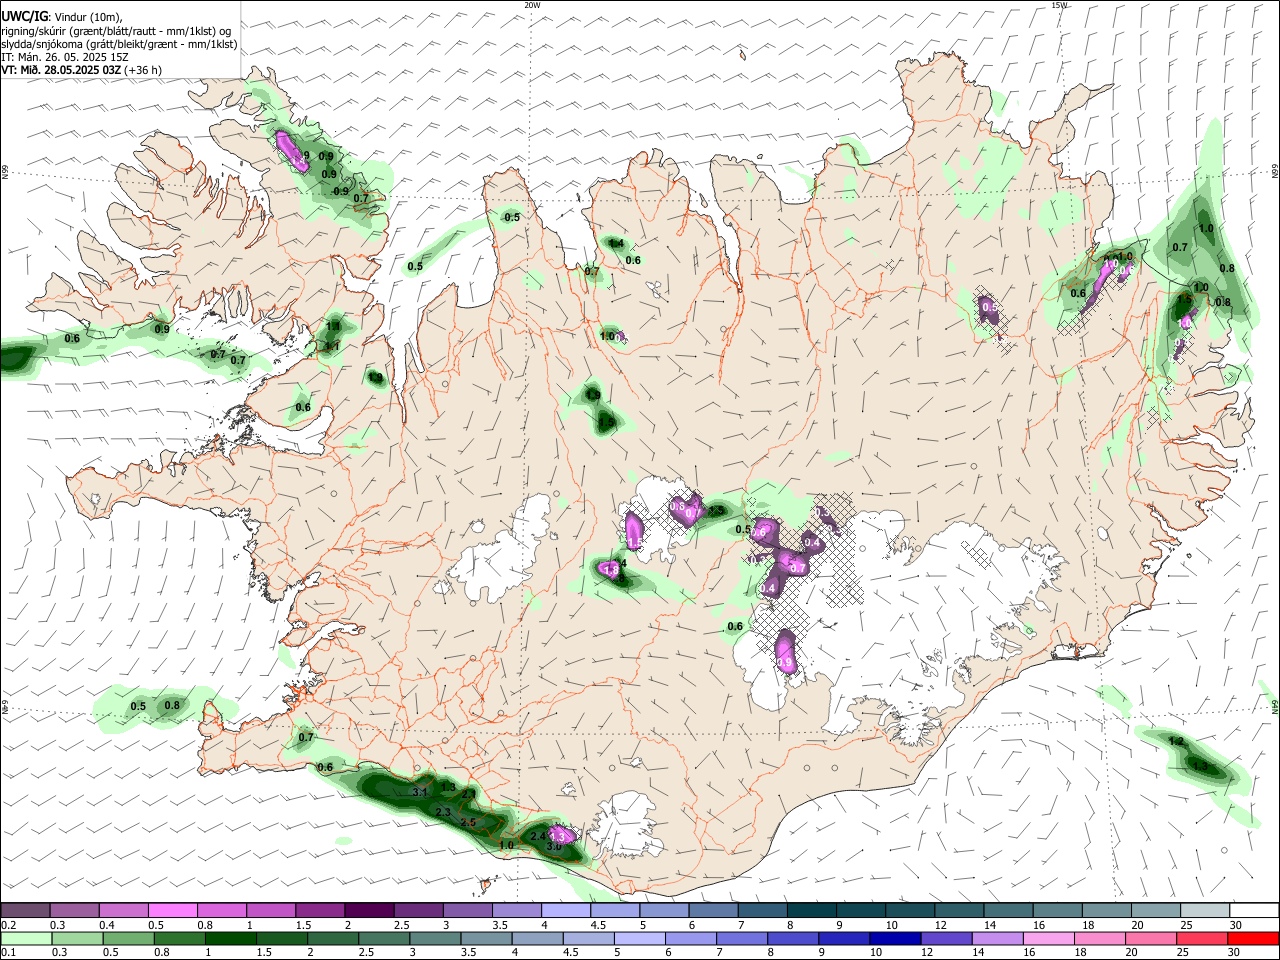Click the light violet rain swatch labeled 14
This screenshot has height=960, width=1280.
pyautogui.click(x=996, y=938)
